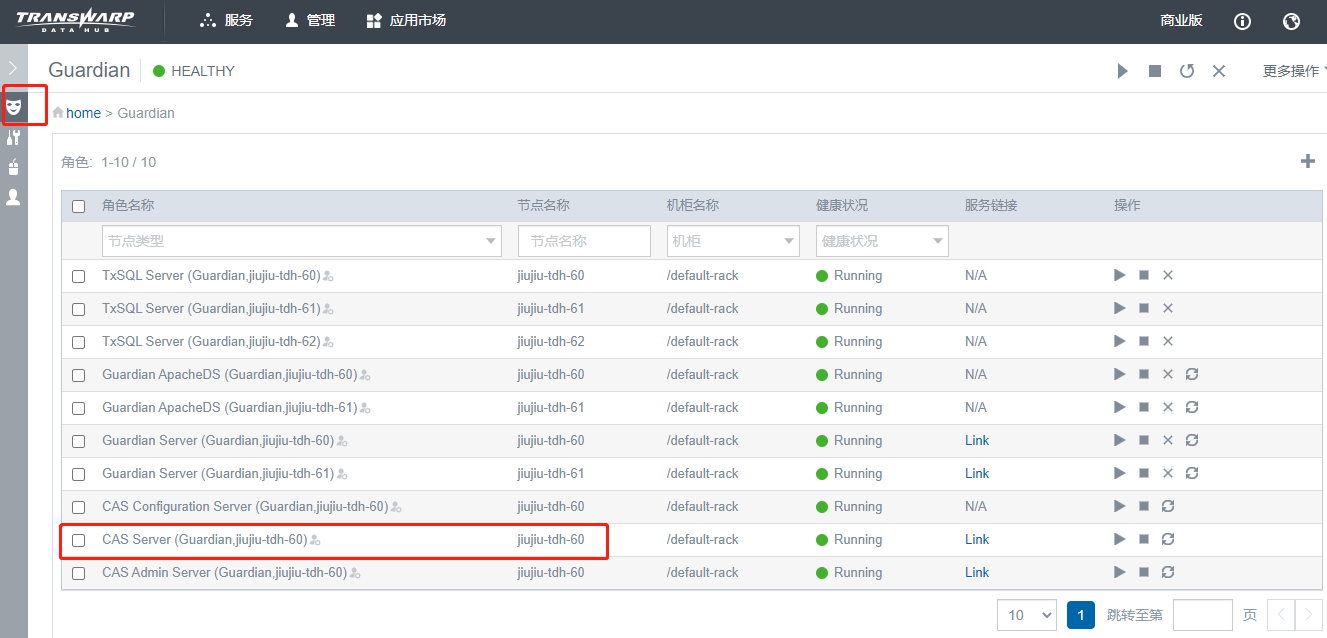Open the globe language icon
The height and width of the screenshot is (638, 1327).
tap(1291, 21)
